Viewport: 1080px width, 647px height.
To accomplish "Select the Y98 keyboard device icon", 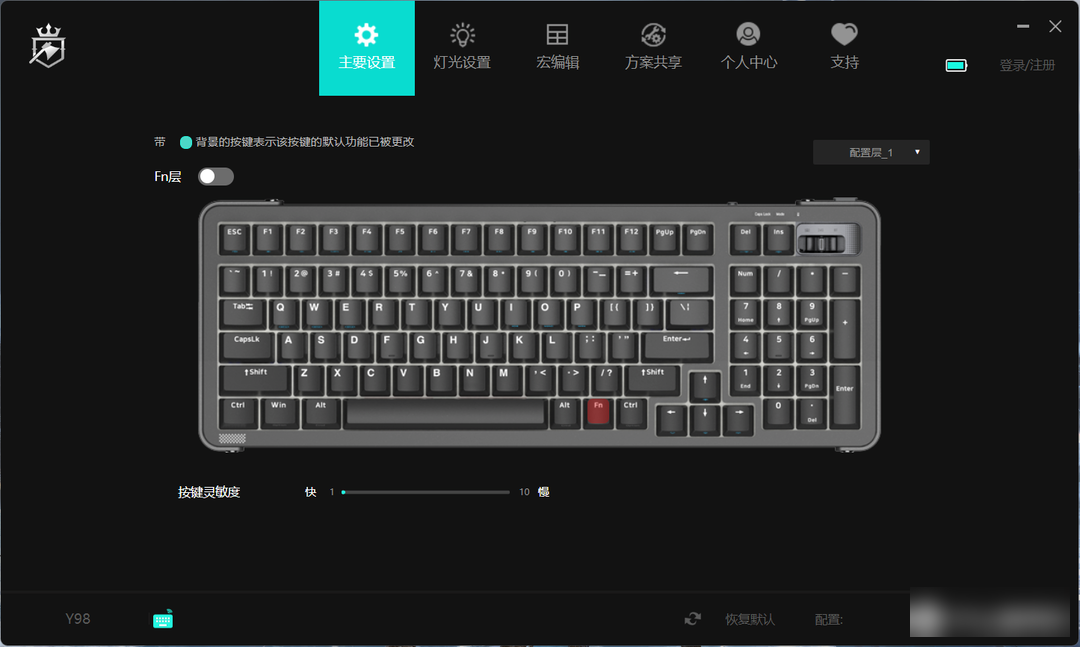I will click(163, 619).
